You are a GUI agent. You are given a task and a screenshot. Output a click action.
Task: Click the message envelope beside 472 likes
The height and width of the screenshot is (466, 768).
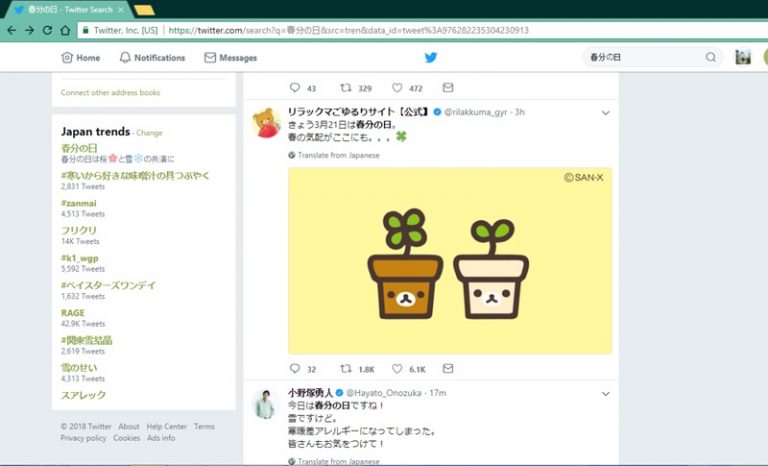tap(448, 88)
